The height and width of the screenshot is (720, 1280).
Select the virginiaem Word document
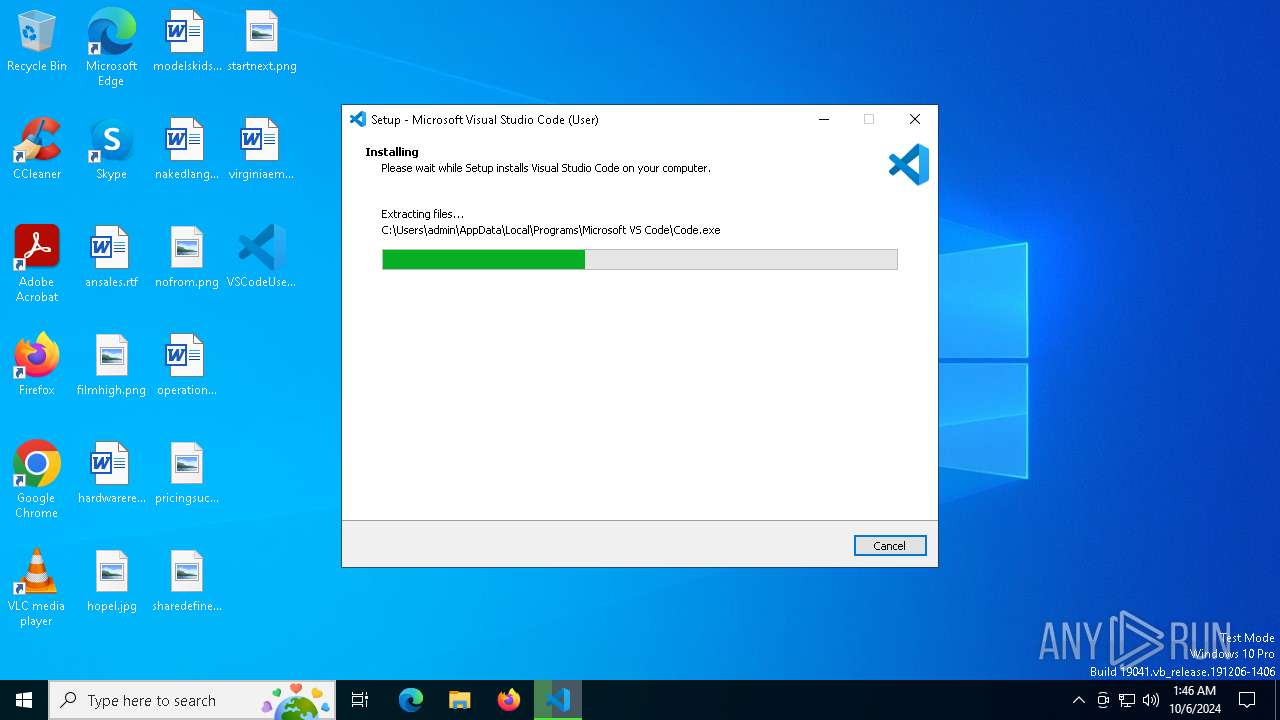262,150
